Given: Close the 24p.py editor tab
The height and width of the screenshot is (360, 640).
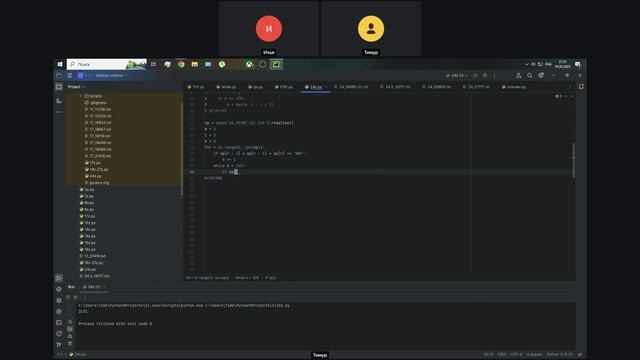Looking at the screenshot, I should 326,87.
